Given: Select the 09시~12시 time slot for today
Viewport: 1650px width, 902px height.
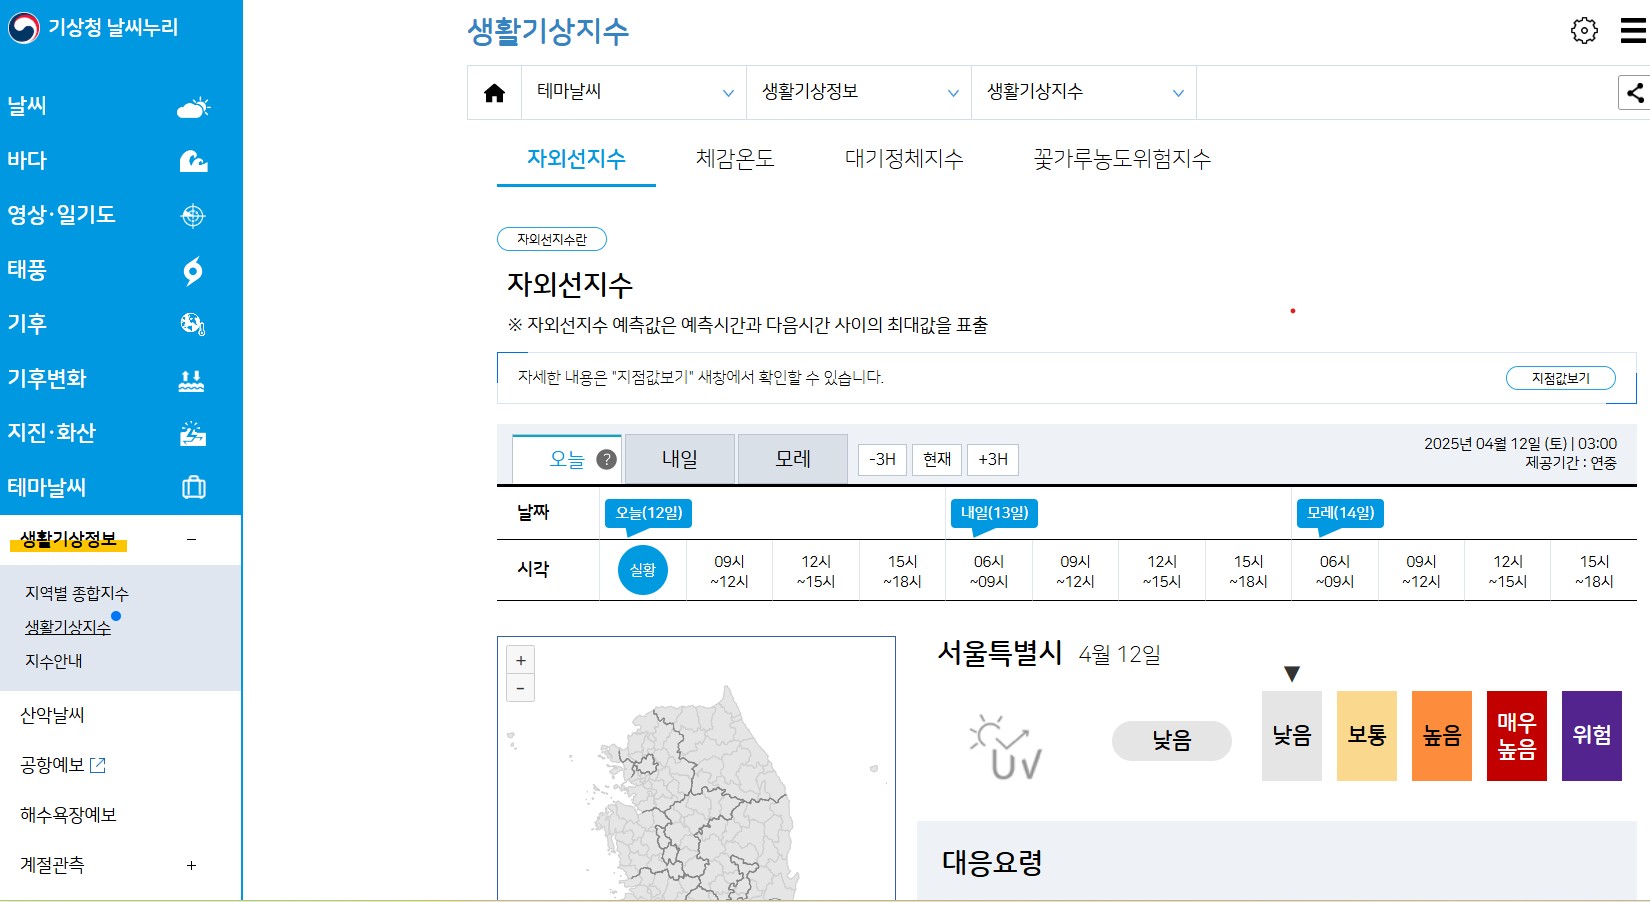Looking at the screenshot, I should 729,570.
